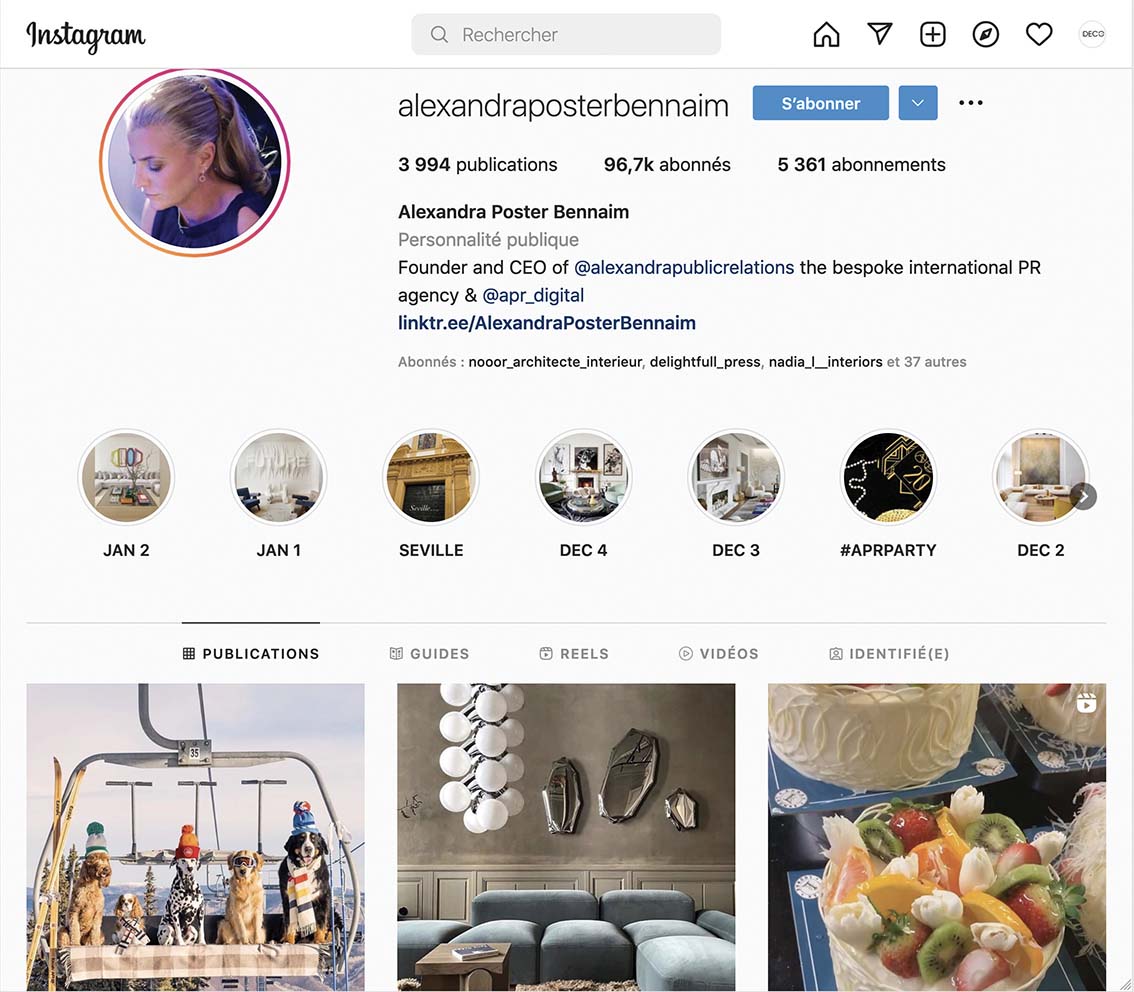1134x992 pixels.
Task: Click the Instagram logo
Action: [85, 35]
